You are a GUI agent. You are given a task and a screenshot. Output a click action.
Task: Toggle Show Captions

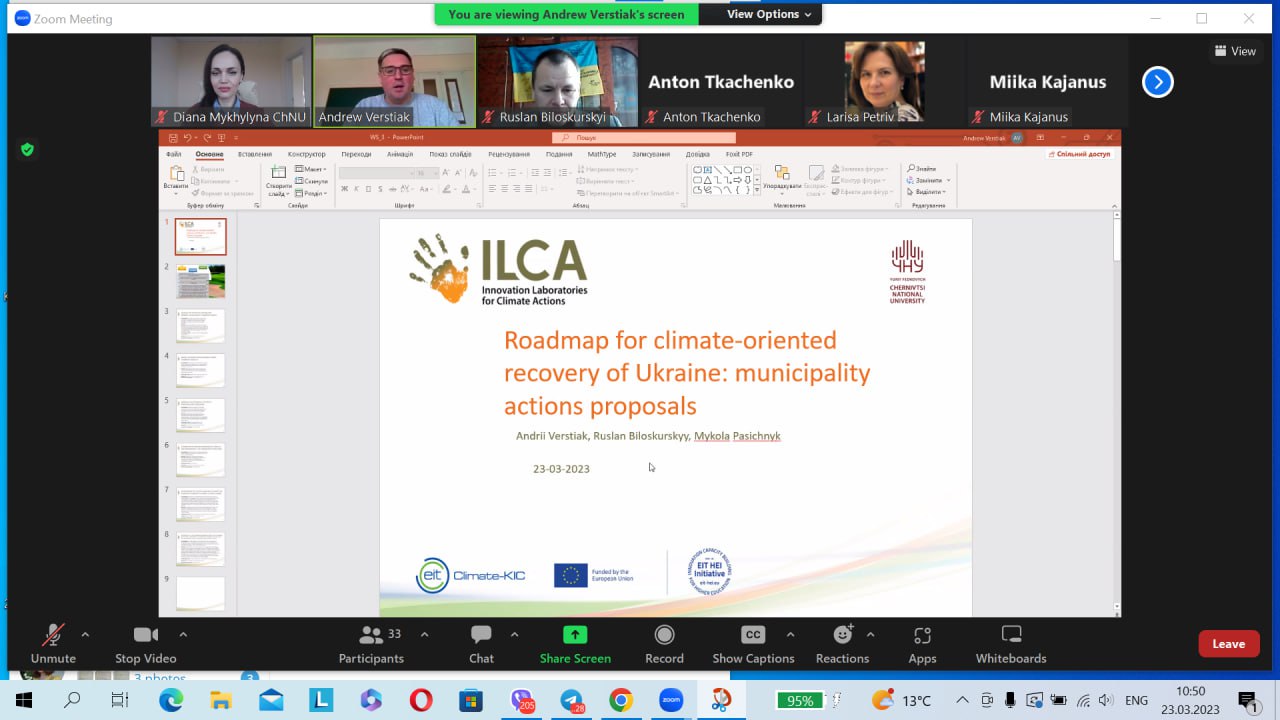click(753, 644)
